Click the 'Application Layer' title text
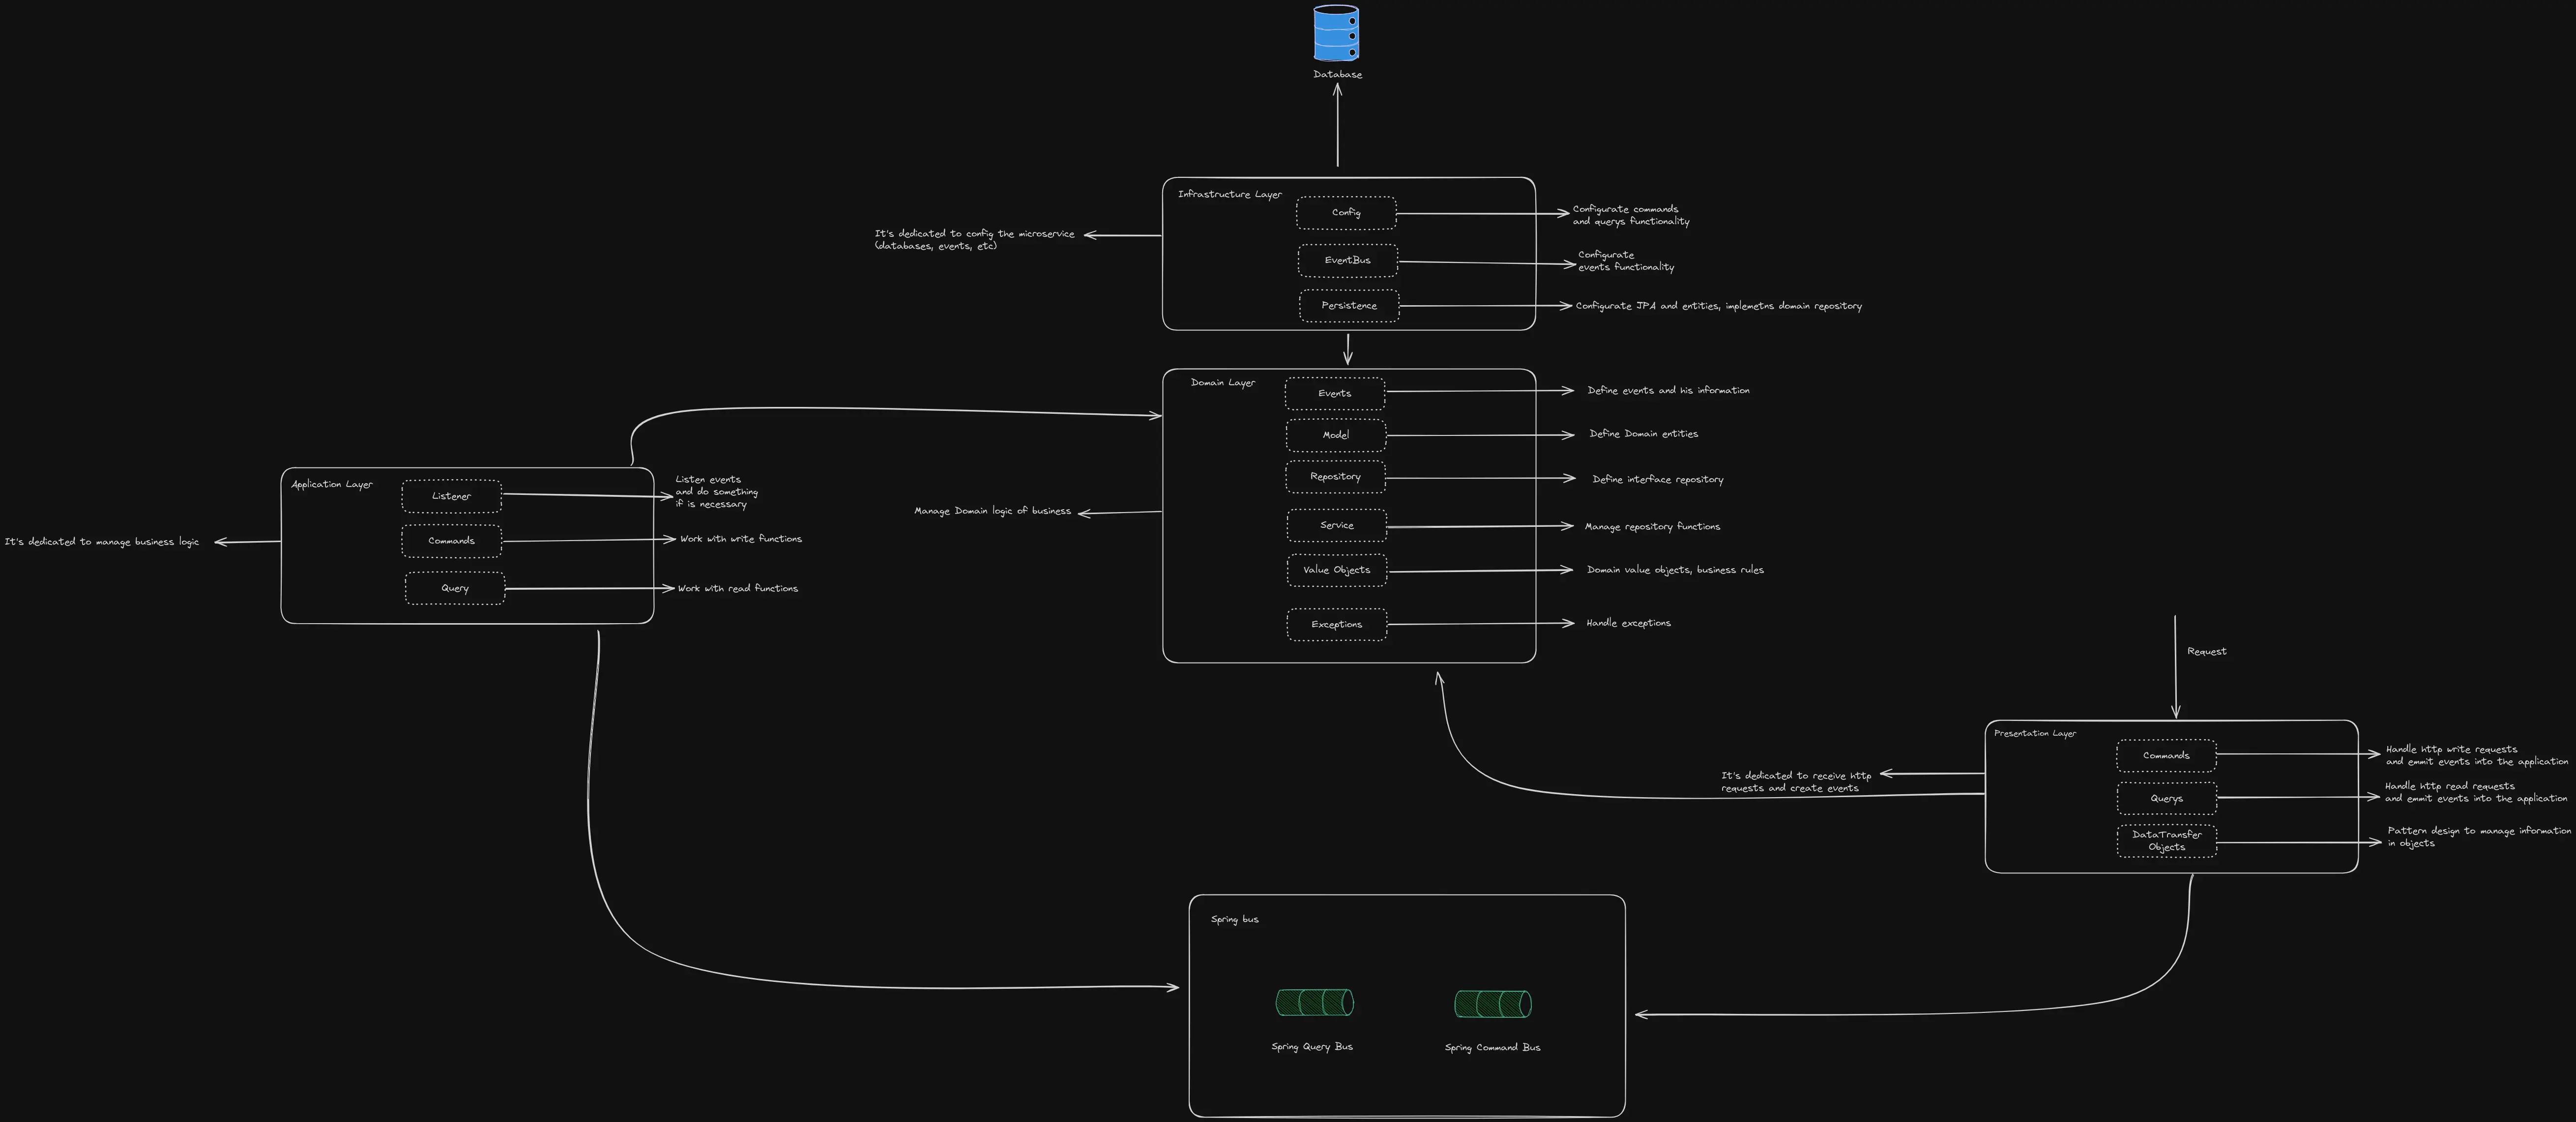The height and width of the screenshot is (1122, 2576). (332, 484)
